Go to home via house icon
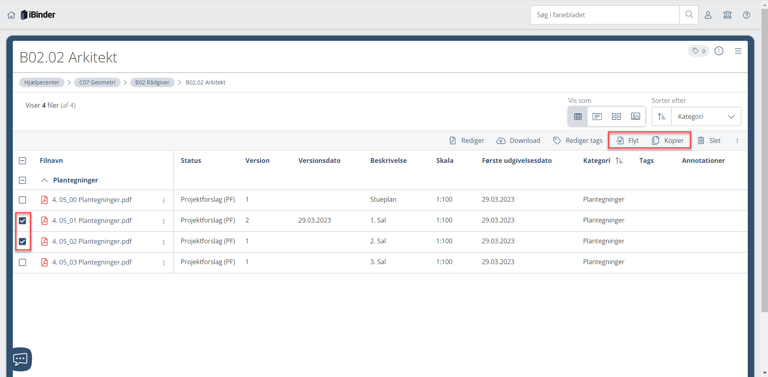The height and width of the screenshot is (377, 768). [11, 15]
